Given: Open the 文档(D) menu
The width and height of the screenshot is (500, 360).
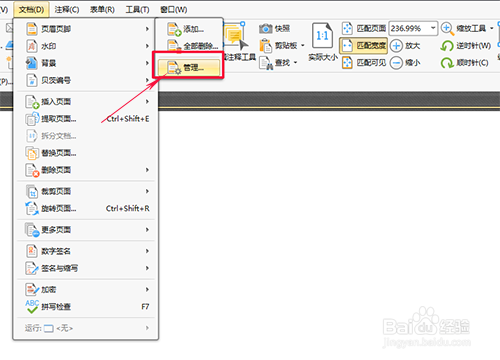Looking at the screenshot, I should (x=31, y=9).
